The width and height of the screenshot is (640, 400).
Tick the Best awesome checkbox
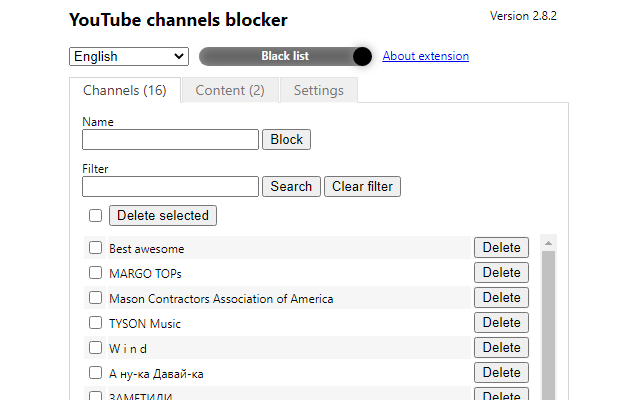(95, 248)
